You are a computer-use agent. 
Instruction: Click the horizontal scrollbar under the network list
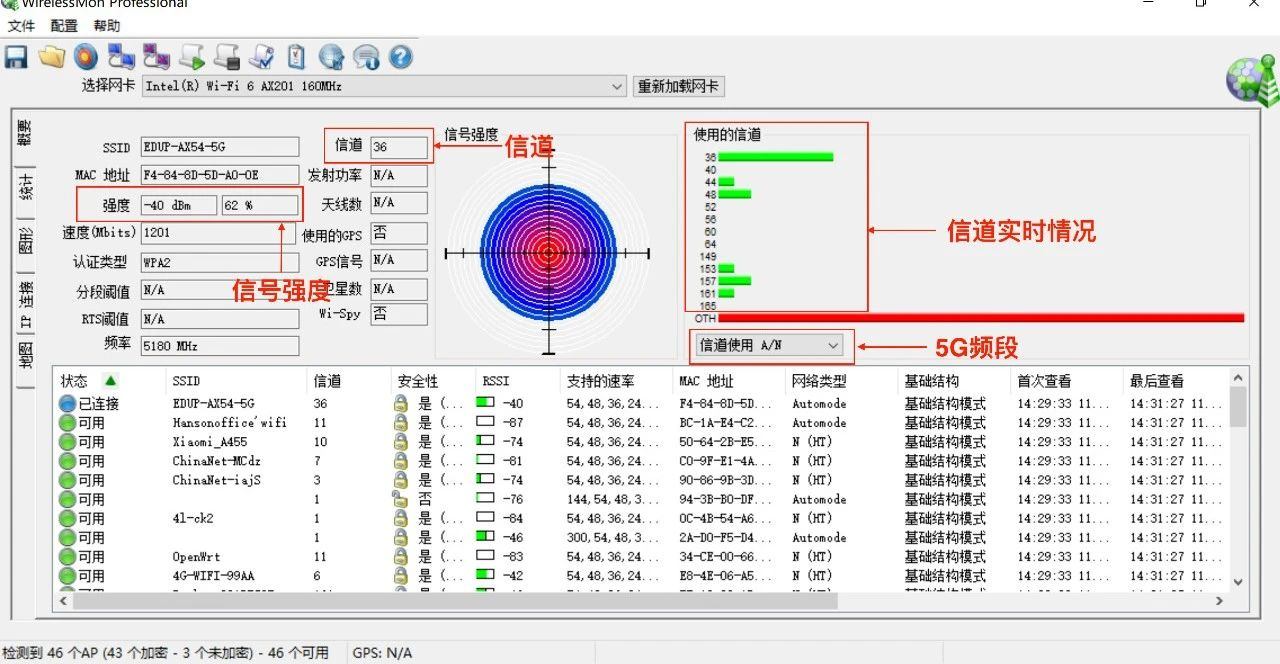coord(640,601)
